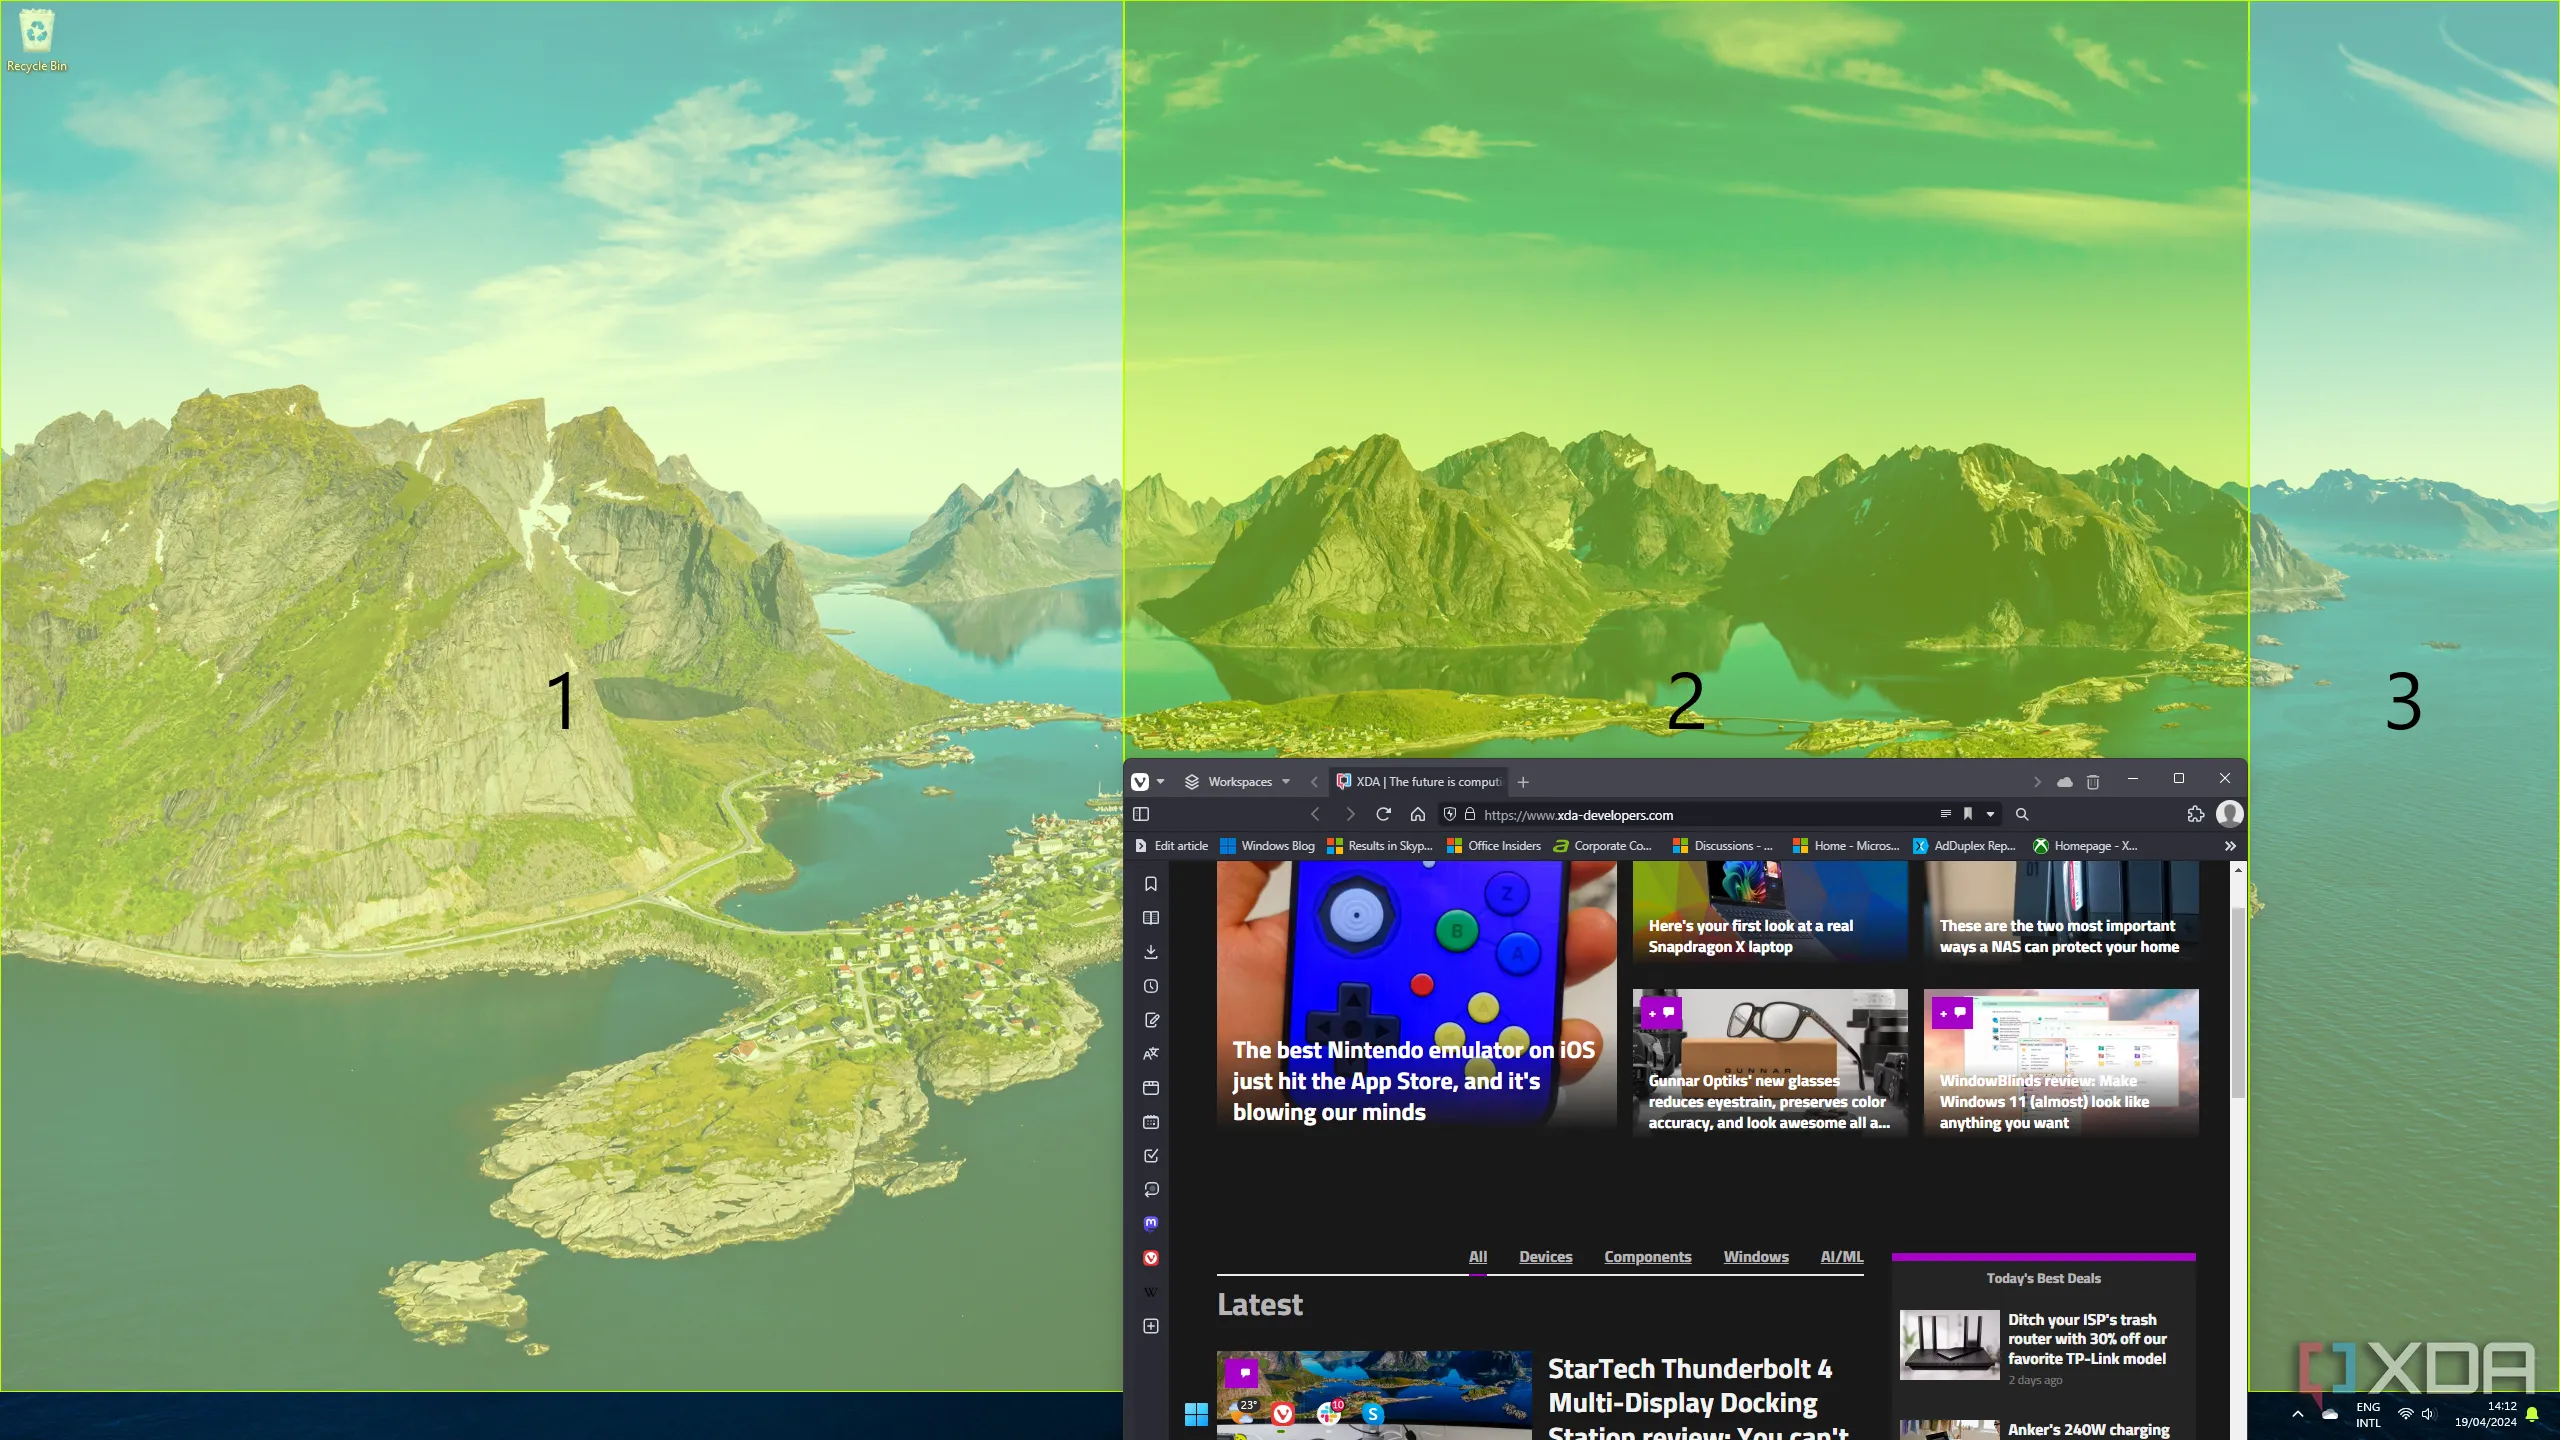Open Reading List panel in sidebar
2560x1440 pixels.
[x=1151, y=918]
